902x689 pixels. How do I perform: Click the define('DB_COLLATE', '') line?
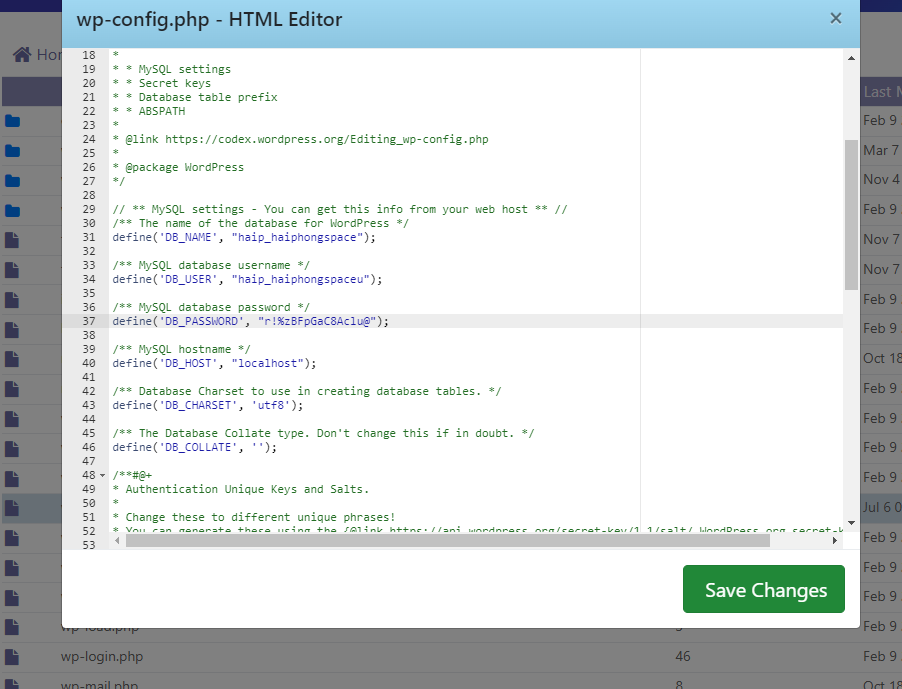(194, 447)
